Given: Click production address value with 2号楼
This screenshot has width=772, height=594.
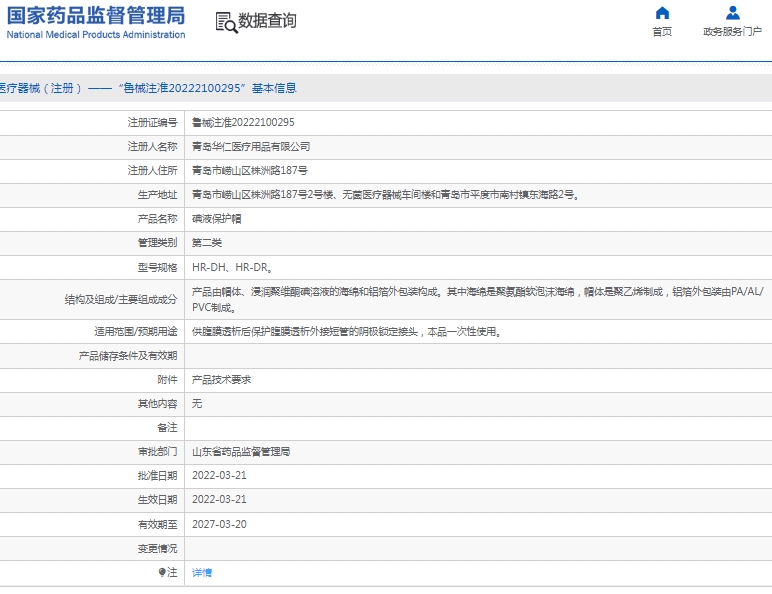Looking at the screenshot, I should [x=386, y=195].
